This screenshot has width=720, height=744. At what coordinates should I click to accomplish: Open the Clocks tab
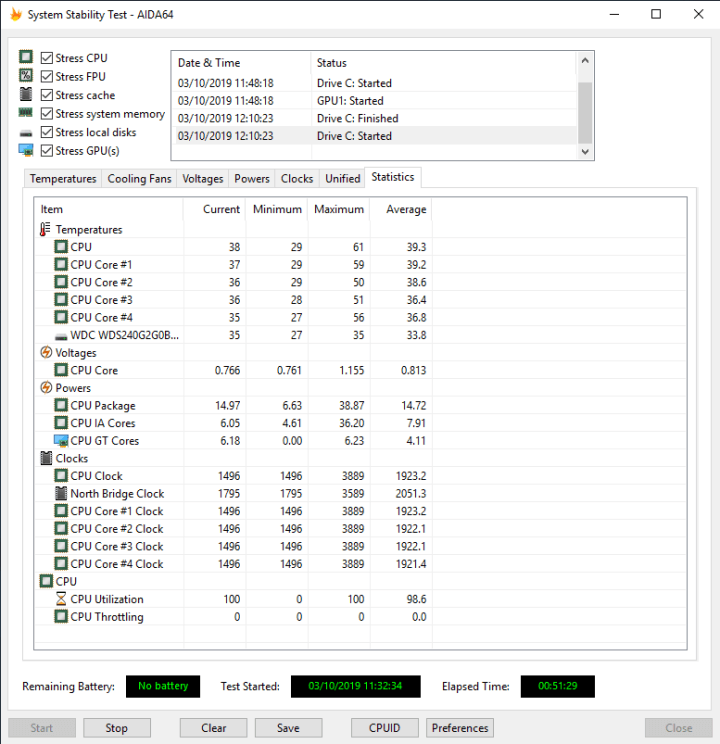297,179
